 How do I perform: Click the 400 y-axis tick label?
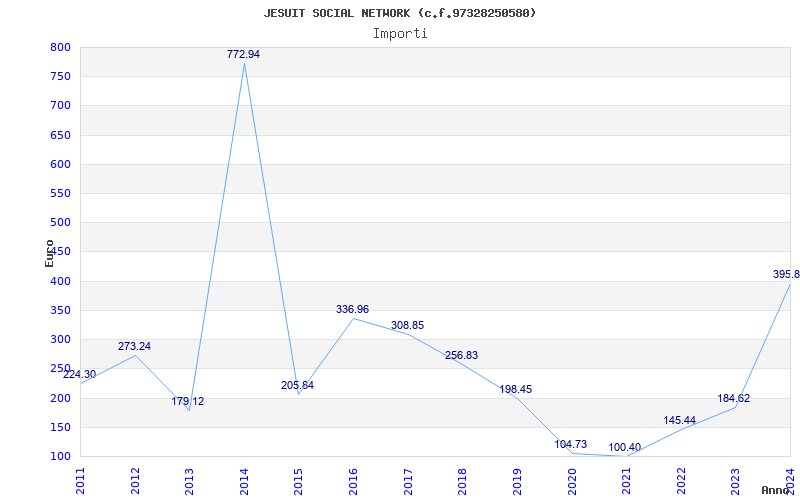pos(60,281)
